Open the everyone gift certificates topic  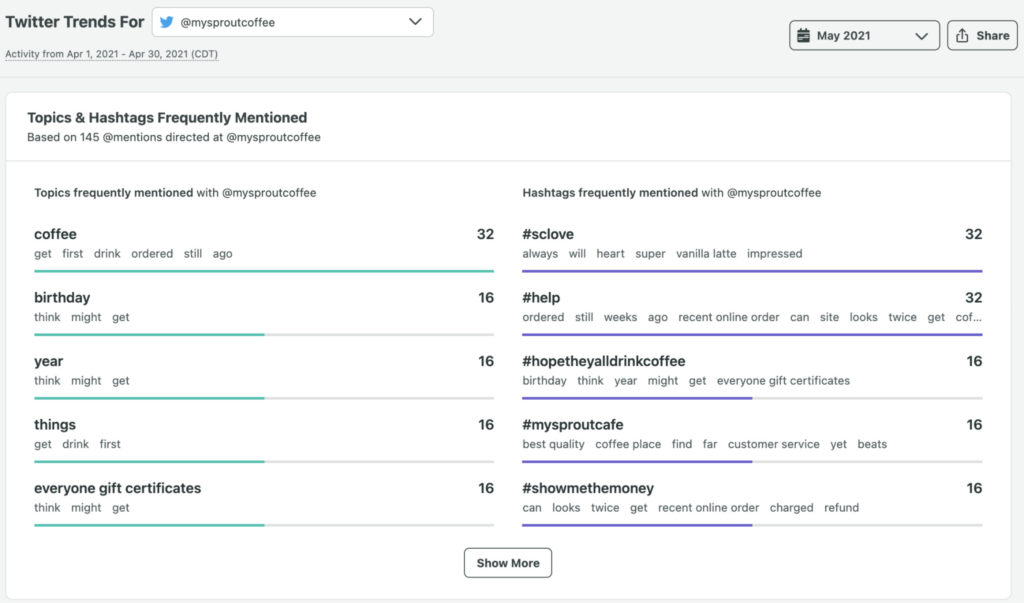[x=117, y=489]
